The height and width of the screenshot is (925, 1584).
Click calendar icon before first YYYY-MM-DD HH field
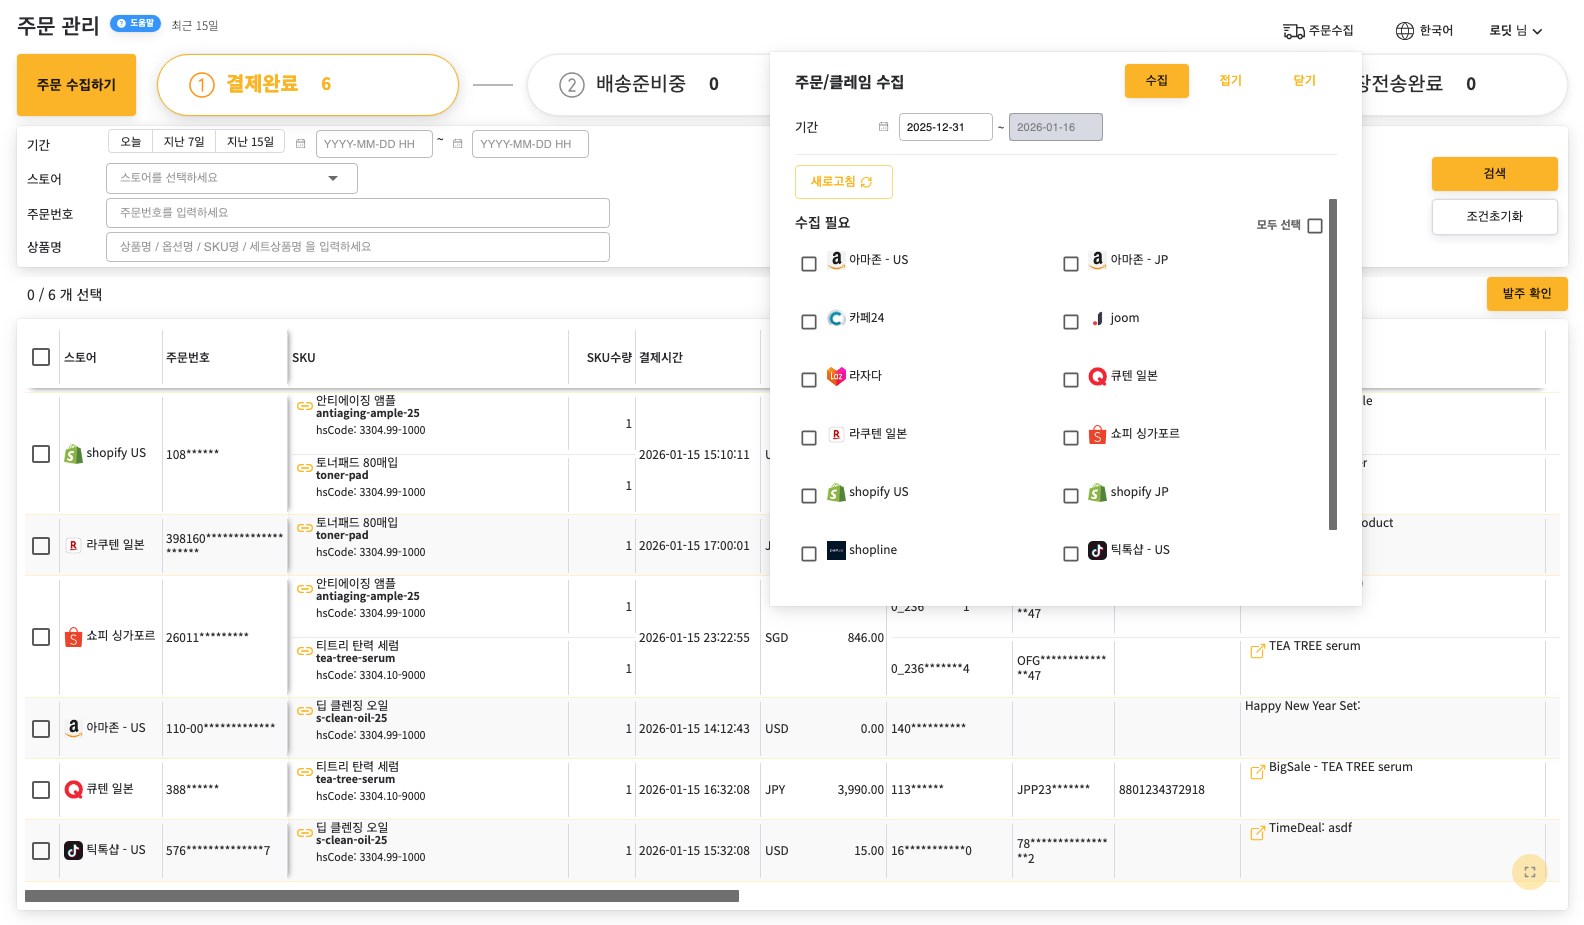pos(300,144)
